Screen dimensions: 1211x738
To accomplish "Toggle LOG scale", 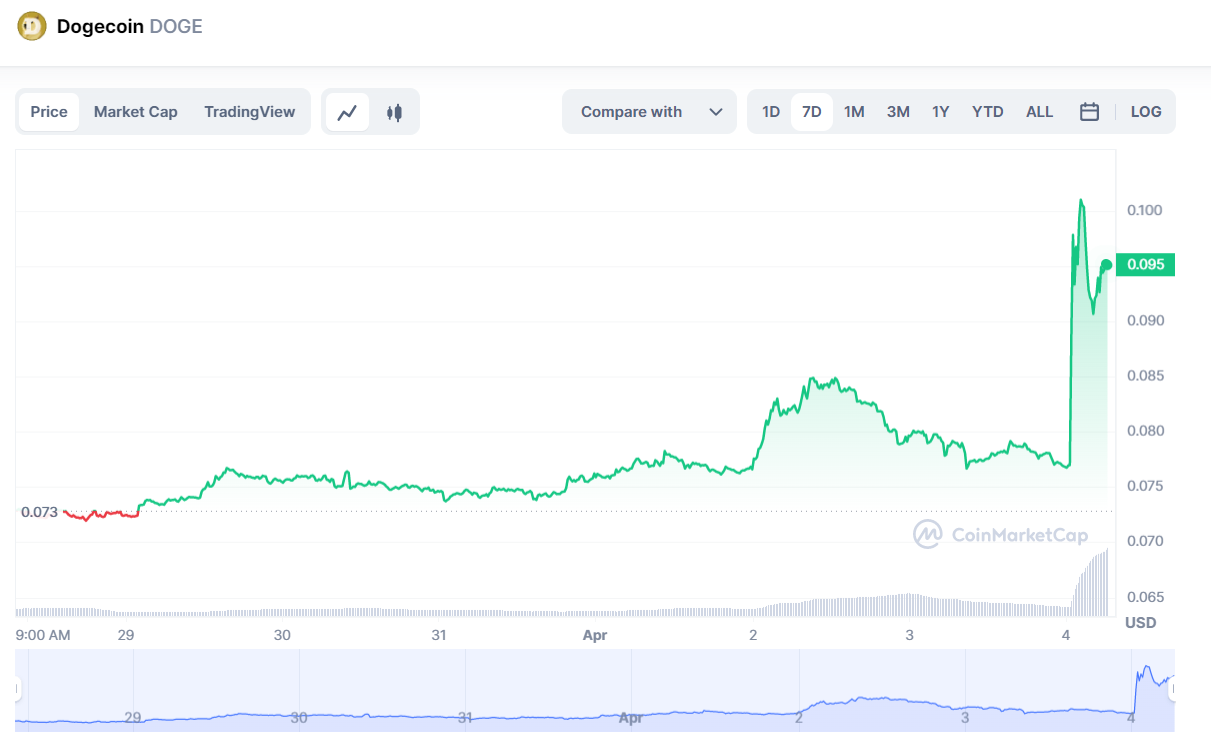I will (x=1146, y=112).
